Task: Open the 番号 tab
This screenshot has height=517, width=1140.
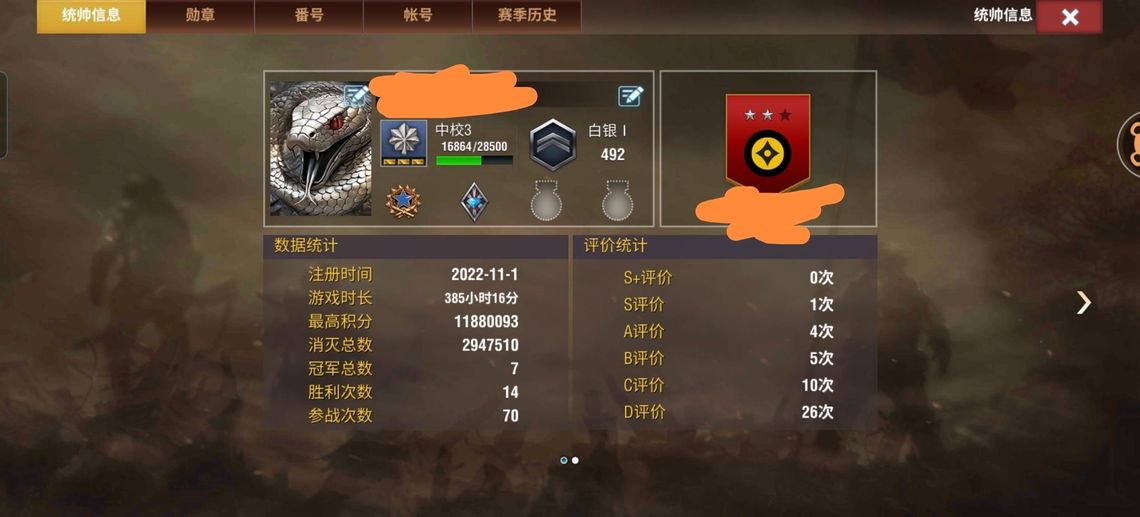Action: [309, 15]
